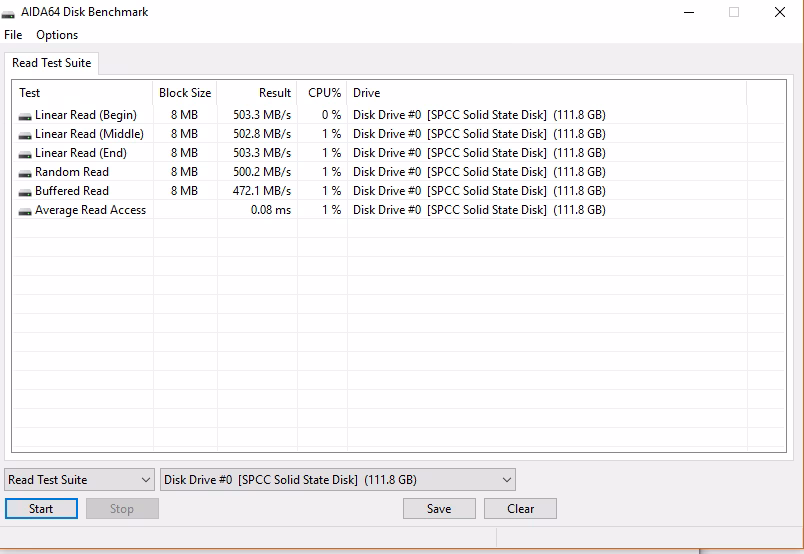Click the 502.8 MB/s result value
The width and height of the screenshot is (804, 554).
tap(262, 134)
